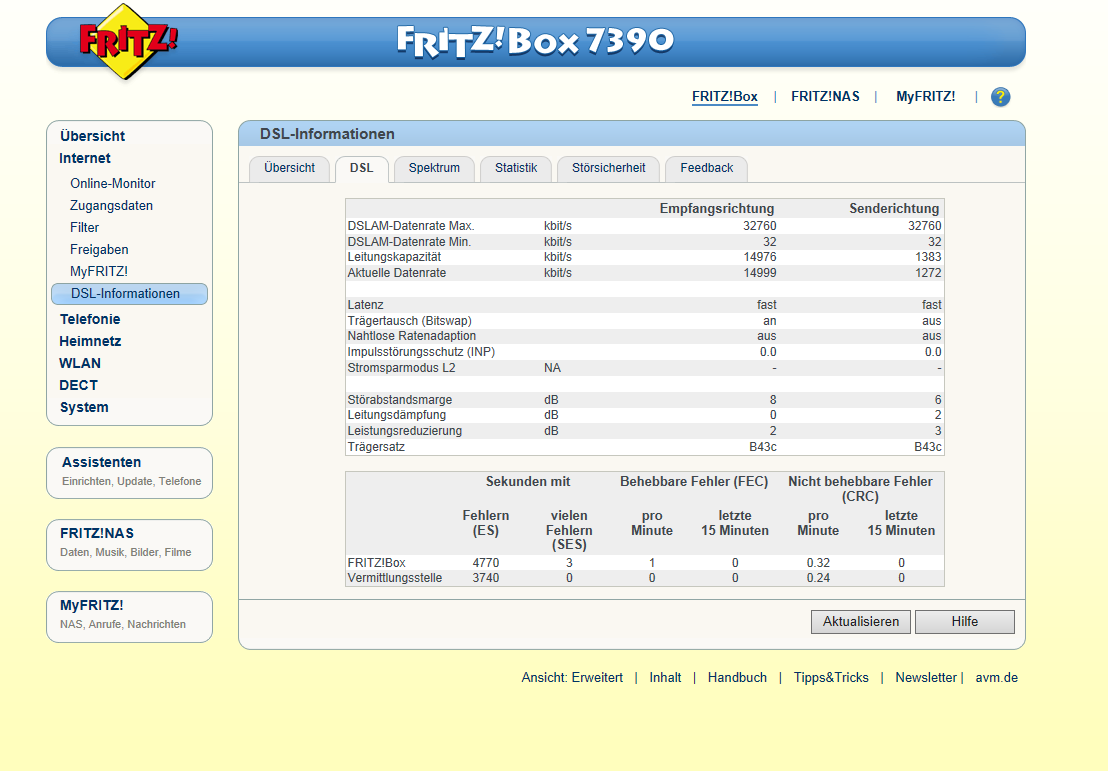Open the Newsletter footer link
Screen dimensions: 1108x771
click(x=926, y=678)
